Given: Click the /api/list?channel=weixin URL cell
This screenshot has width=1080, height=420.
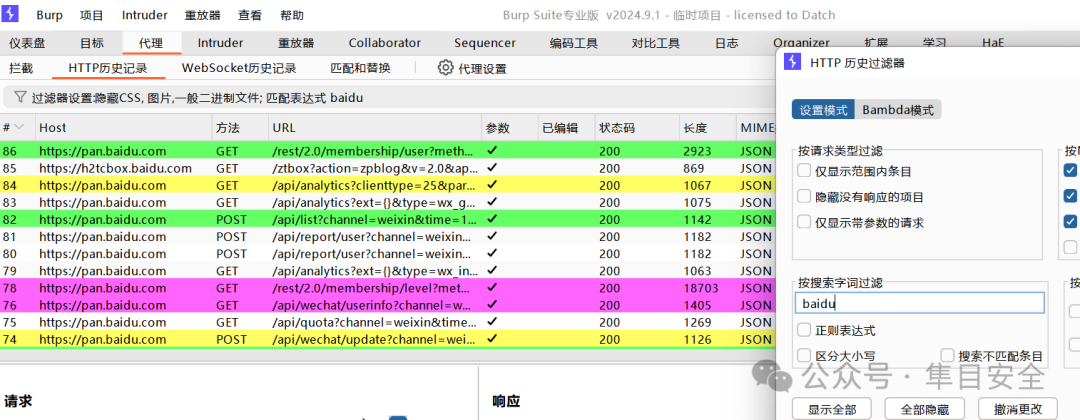Looking at the screenshot, I should (x=373, y=219).
